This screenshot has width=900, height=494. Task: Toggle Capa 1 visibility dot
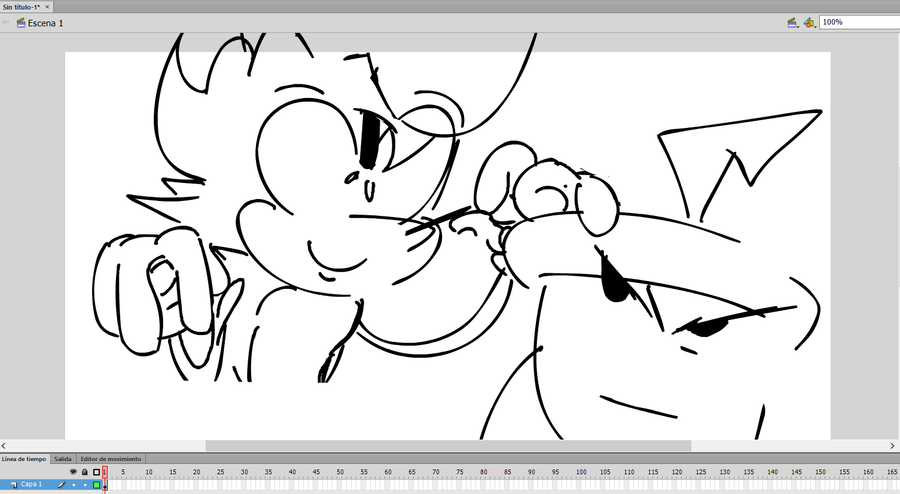(73, 485)
